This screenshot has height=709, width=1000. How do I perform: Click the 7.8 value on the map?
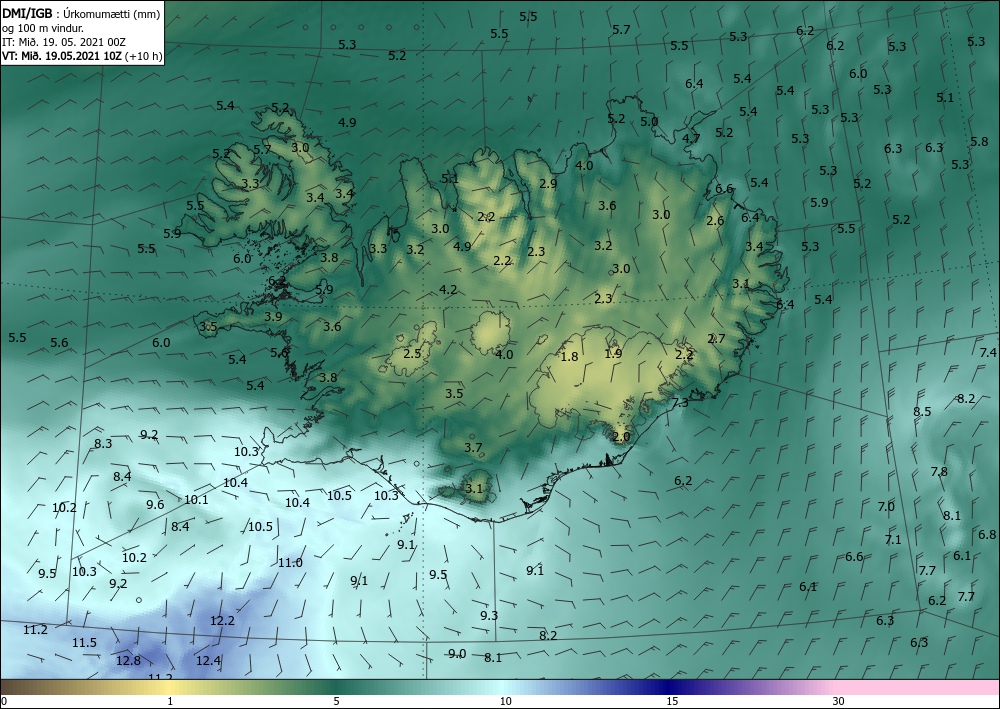pos(939,472)
